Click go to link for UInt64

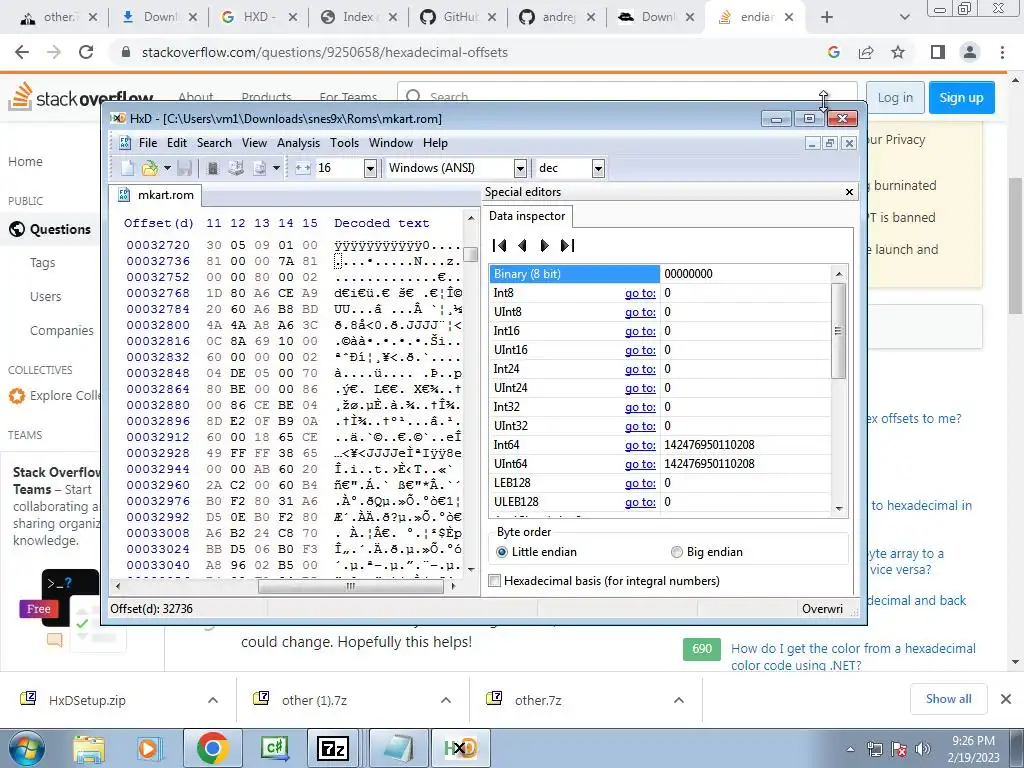click(640, 464)
